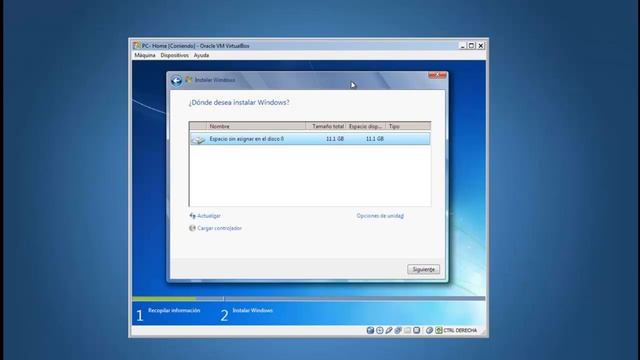Sort by the Tipo column header
This screenshot has width=640, height=360.
pyautogui.click(x=408, y=127)
